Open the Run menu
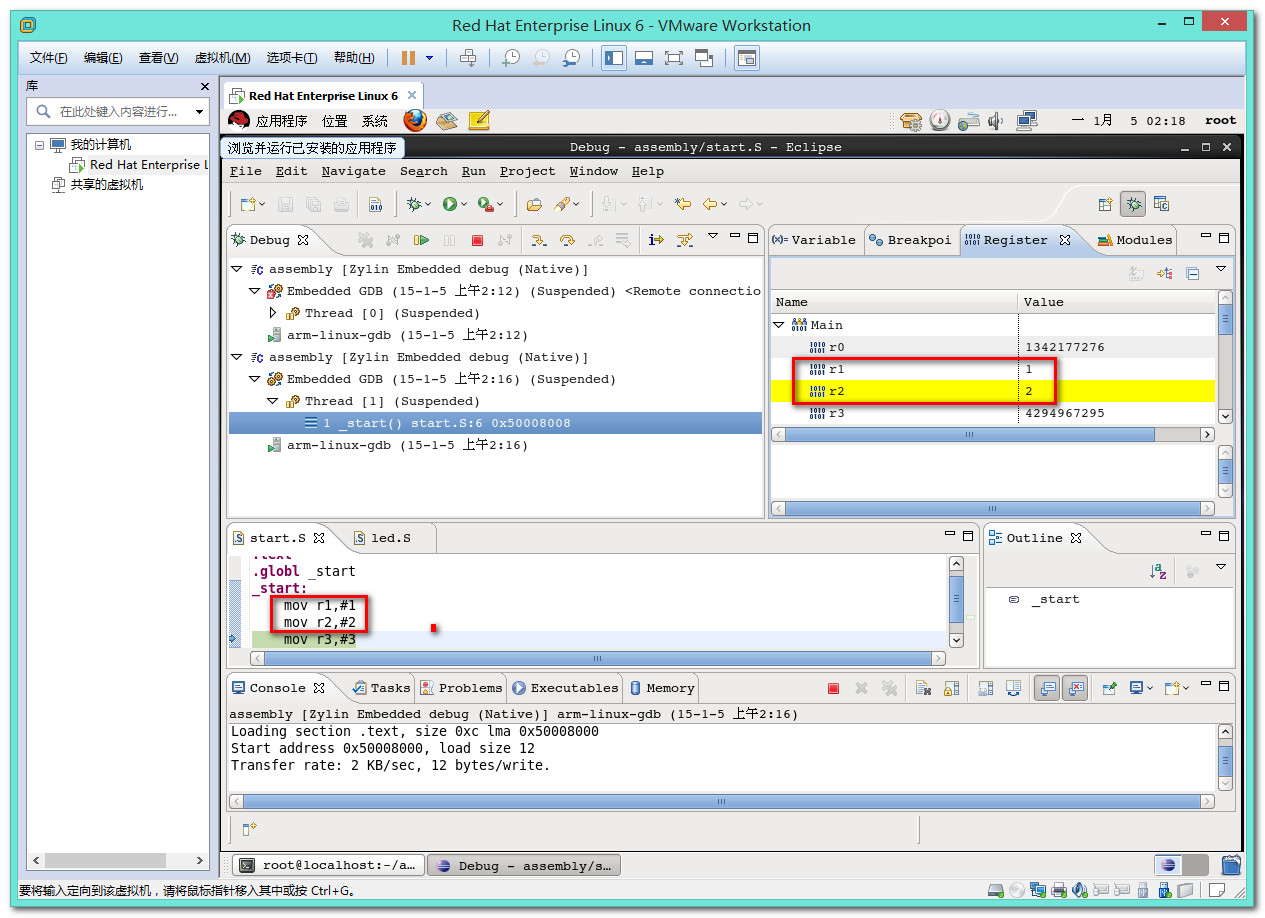 (x=473, y=171)
